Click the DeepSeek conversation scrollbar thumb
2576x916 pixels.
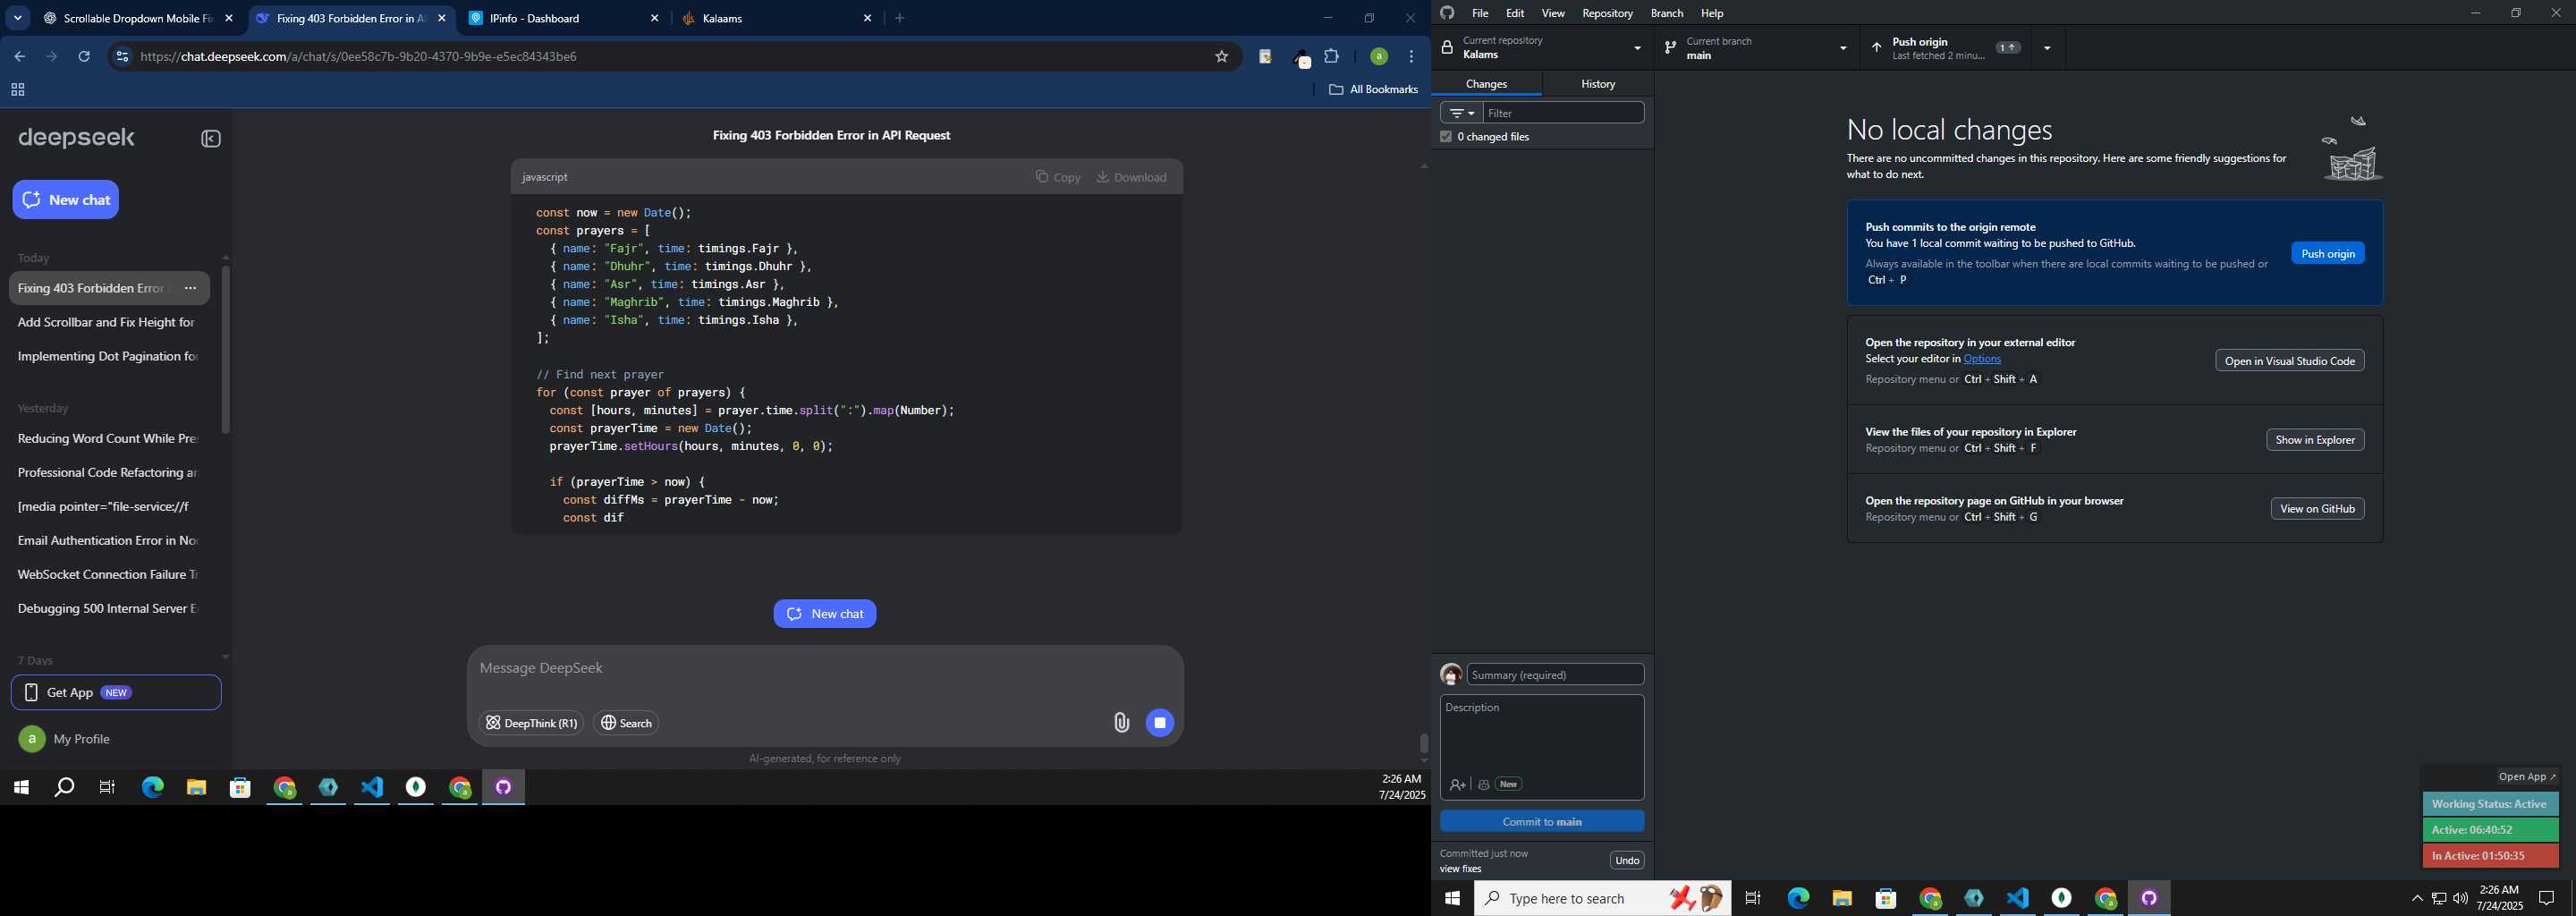(1424, 744)
